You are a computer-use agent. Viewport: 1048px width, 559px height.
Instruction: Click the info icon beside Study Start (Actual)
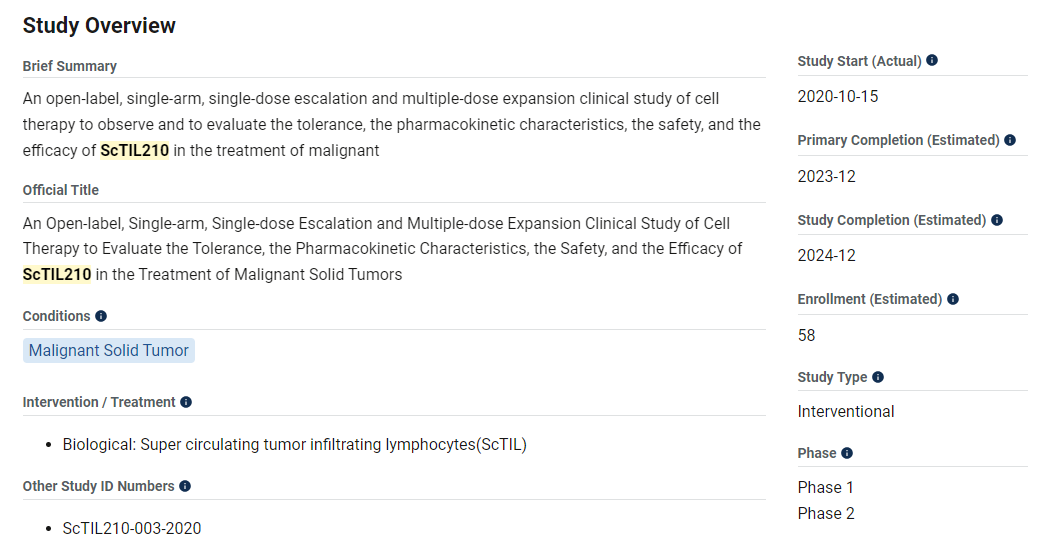(932, 61)
